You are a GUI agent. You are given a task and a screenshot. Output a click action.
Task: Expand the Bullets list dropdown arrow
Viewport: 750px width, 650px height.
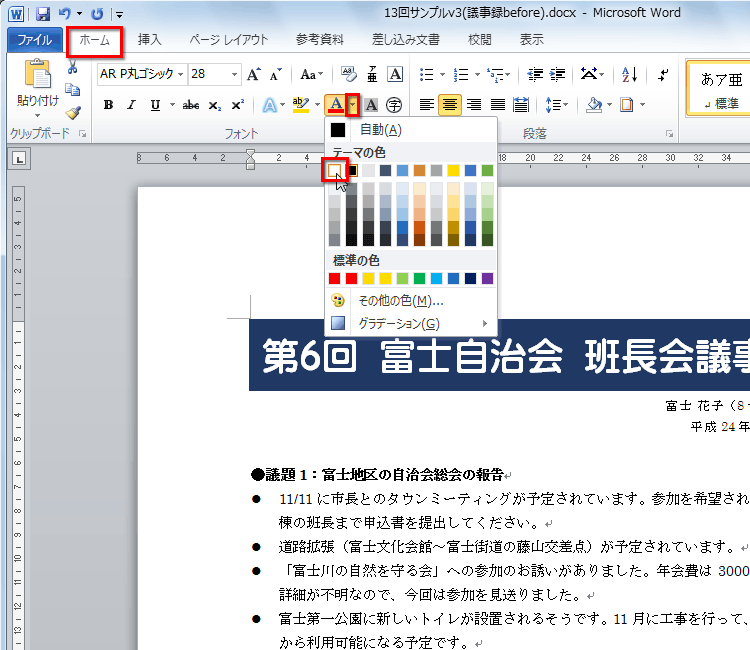[x=442, y=75]
